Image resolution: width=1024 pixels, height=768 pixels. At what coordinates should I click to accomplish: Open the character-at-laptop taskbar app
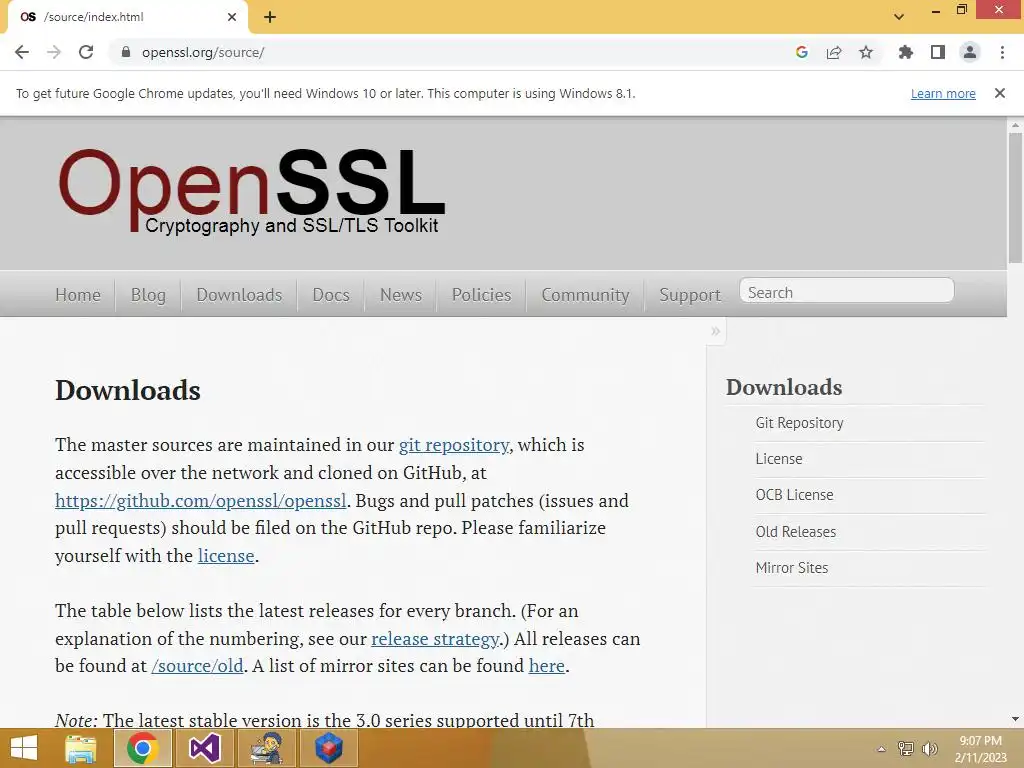pos(266,748)
